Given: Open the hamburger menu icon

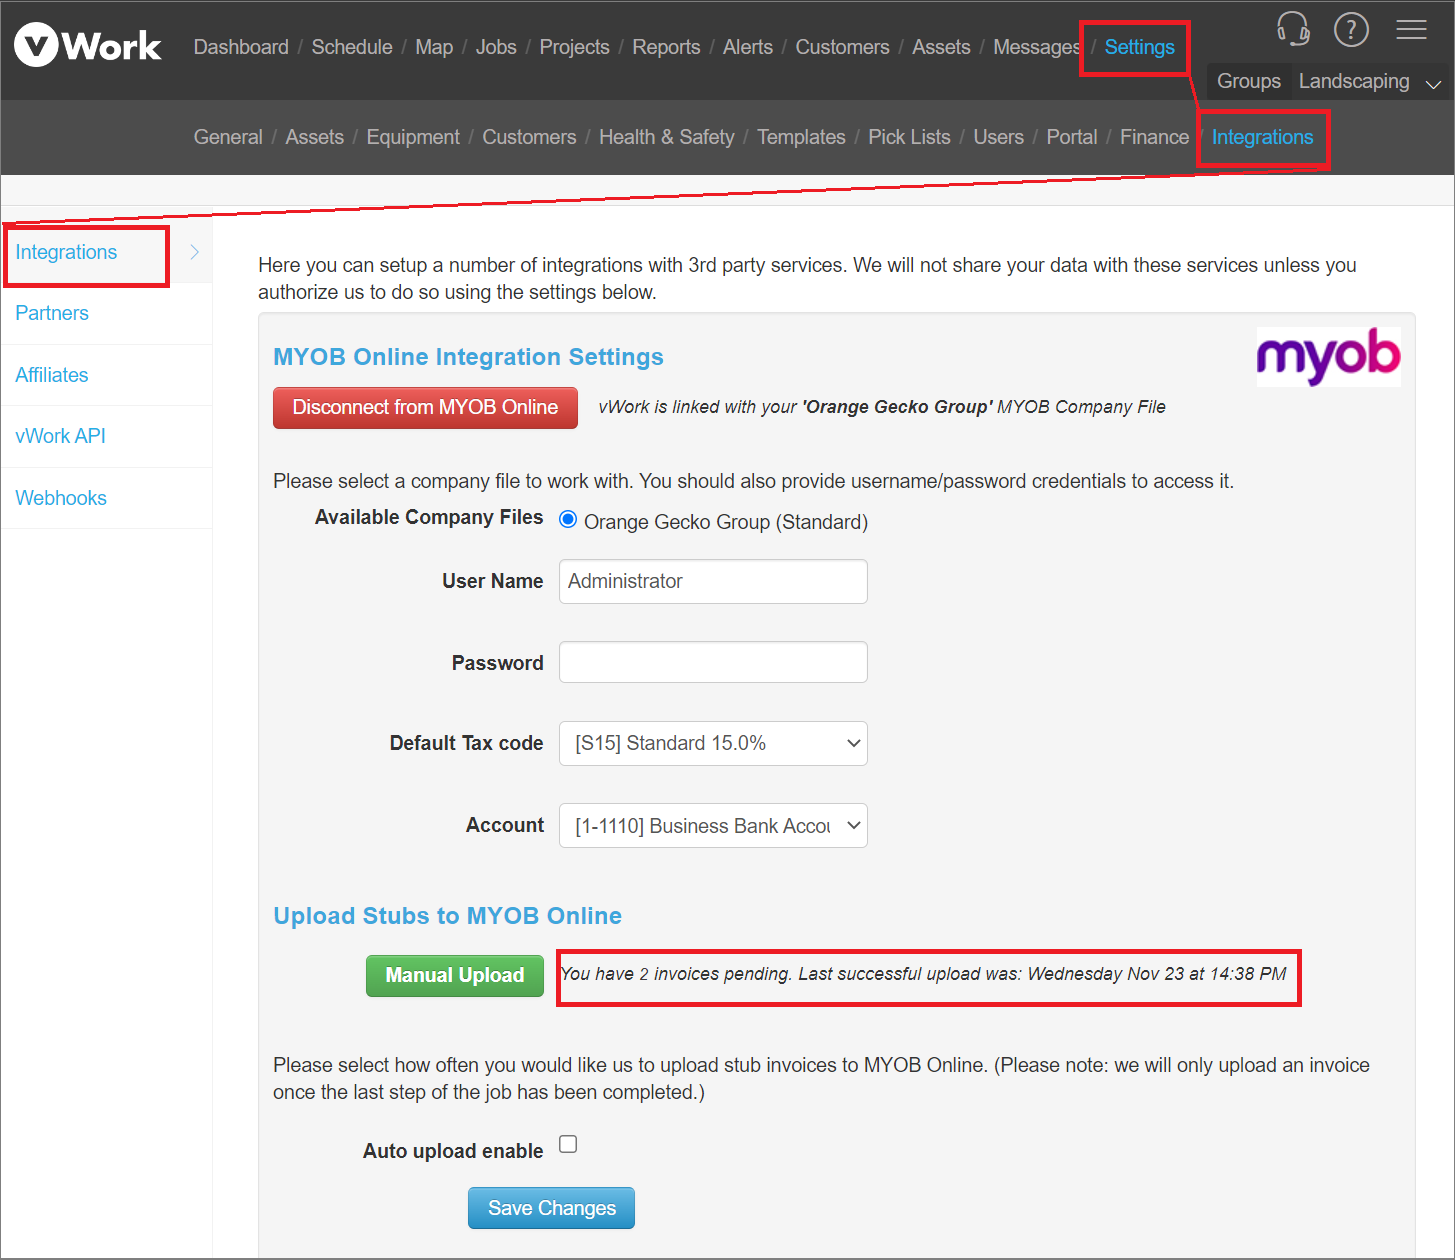Looking at the screenshot, I should point(1411,29).
